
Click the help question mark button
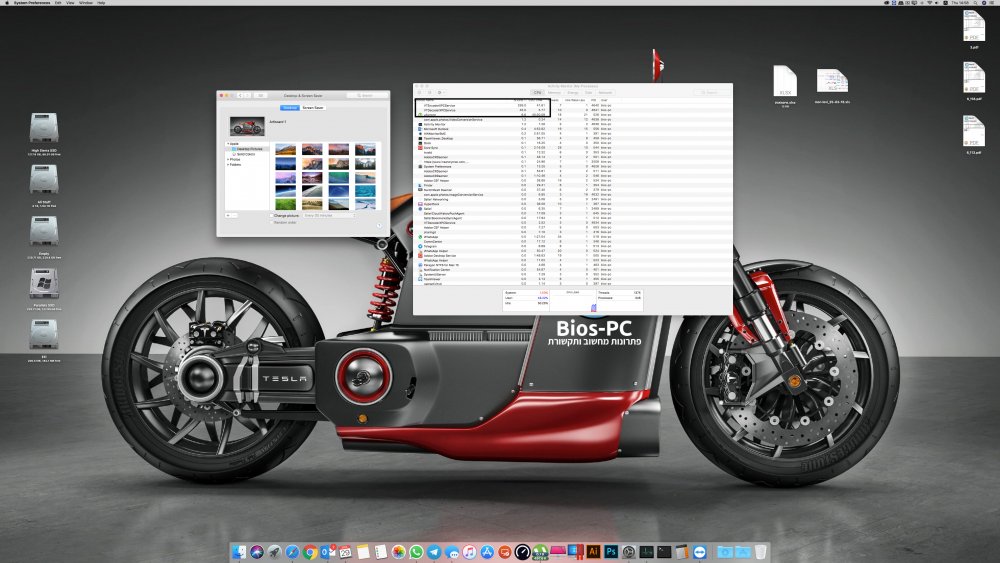pyautogui.click(x=379, y=226)
